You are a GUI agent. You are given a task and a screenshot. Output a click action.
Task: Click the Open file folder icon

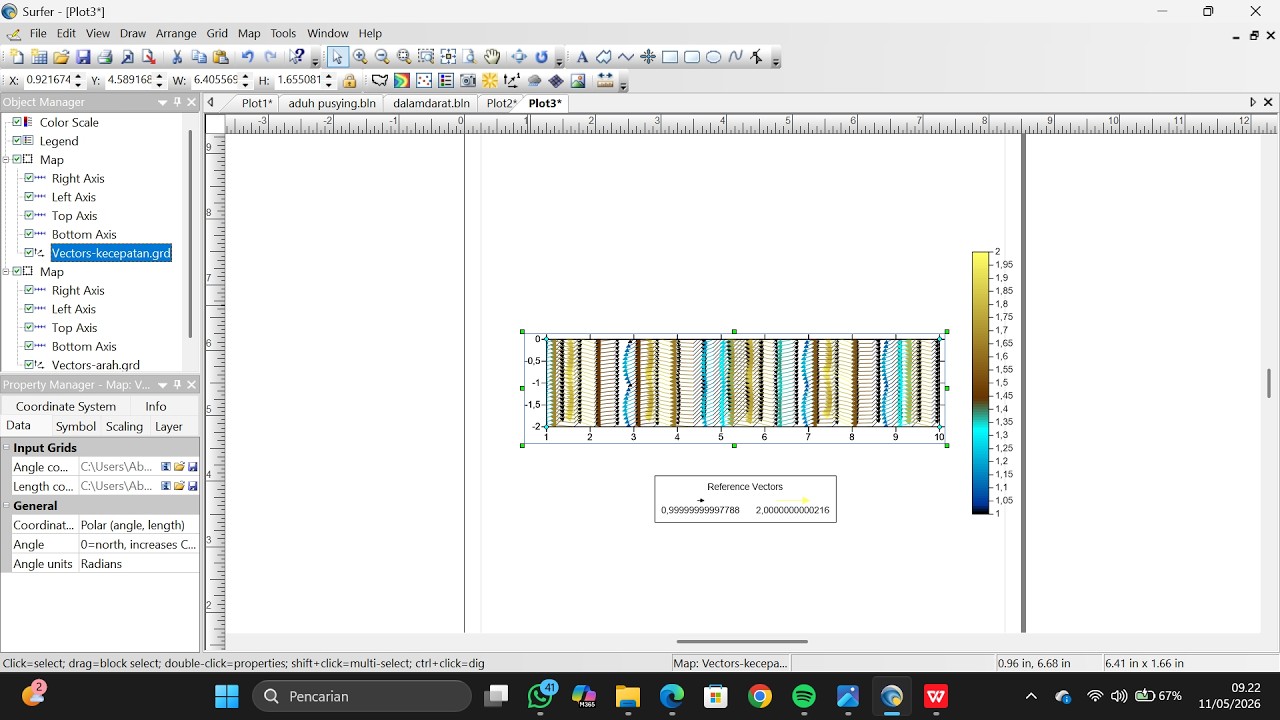[61, 57]
